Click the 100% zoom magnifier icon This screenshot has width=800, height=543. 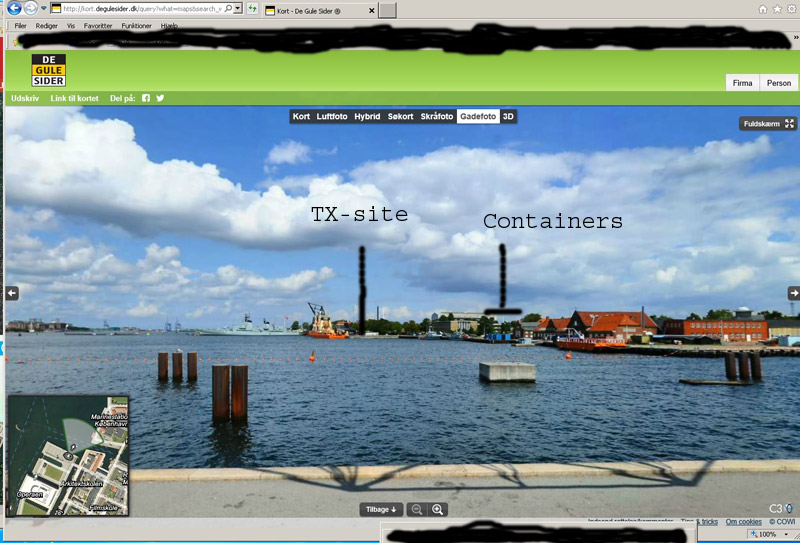click(755, 534)
